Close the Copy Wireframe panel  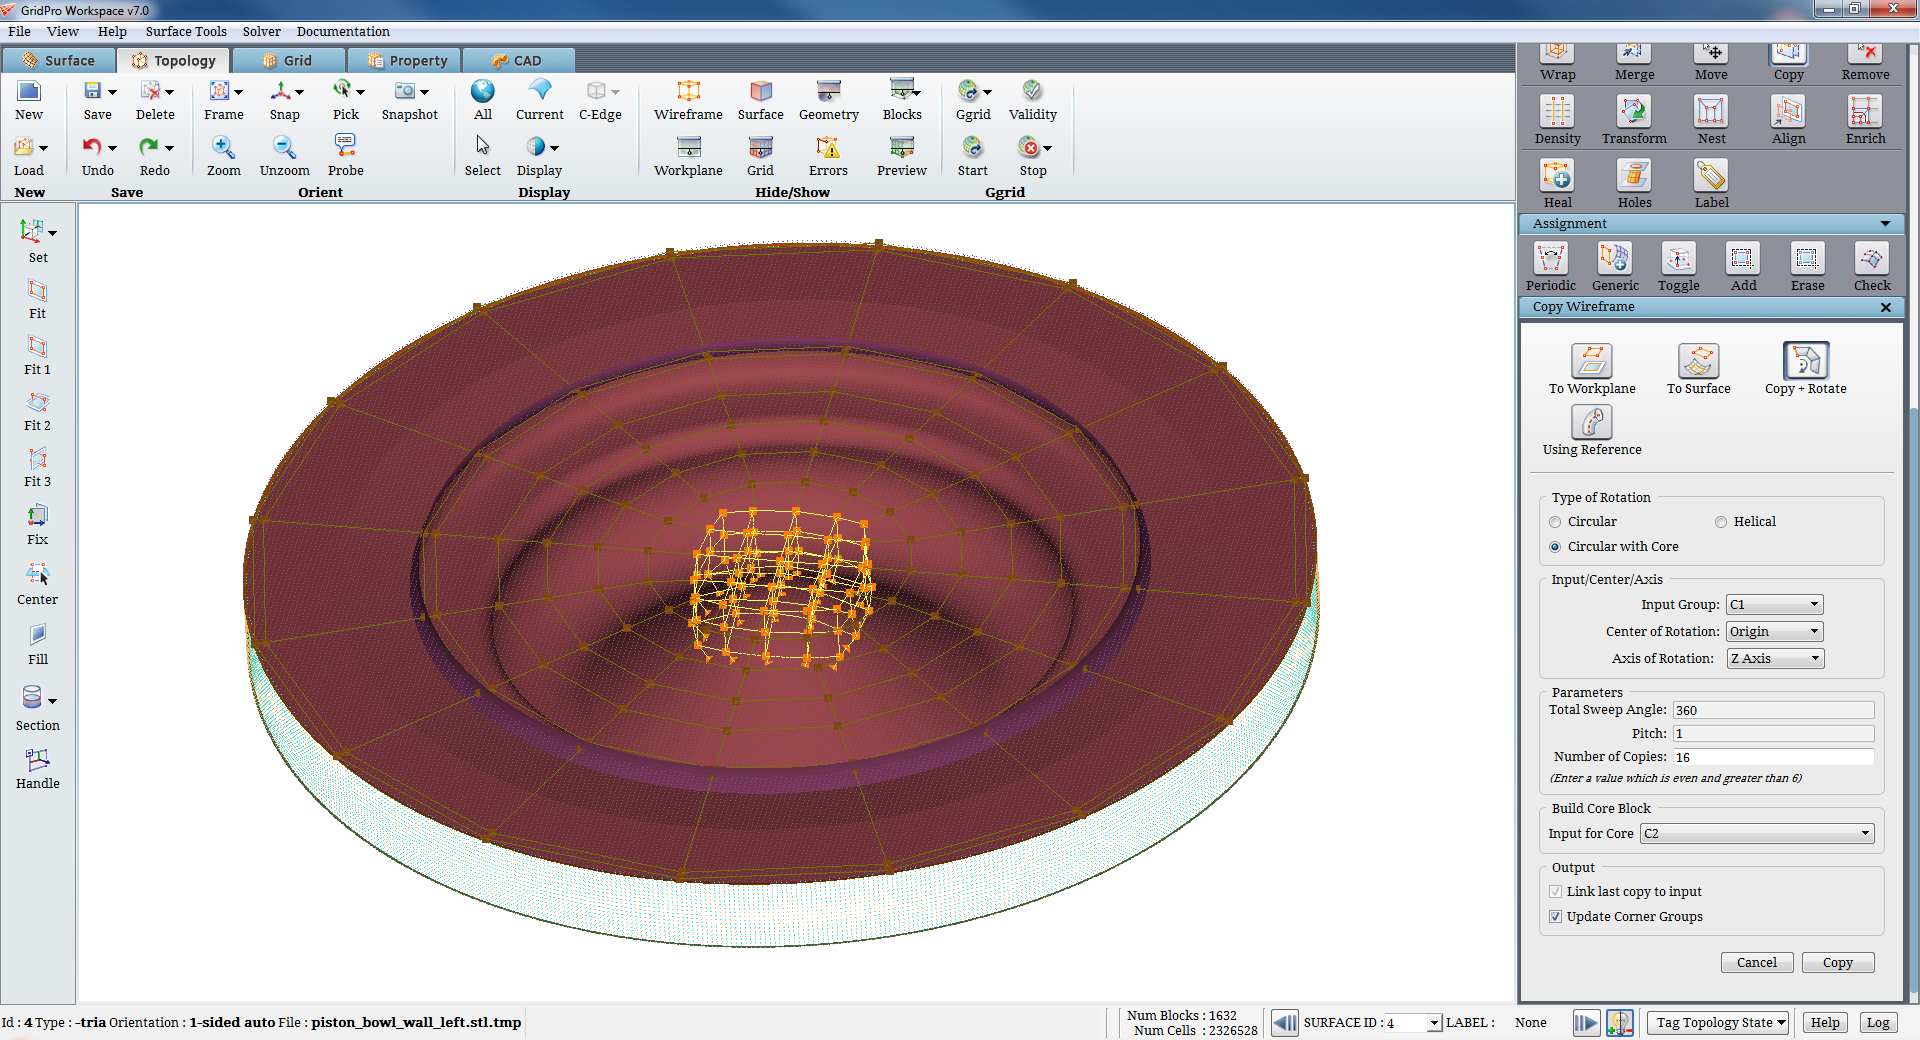click(1885, 308)
